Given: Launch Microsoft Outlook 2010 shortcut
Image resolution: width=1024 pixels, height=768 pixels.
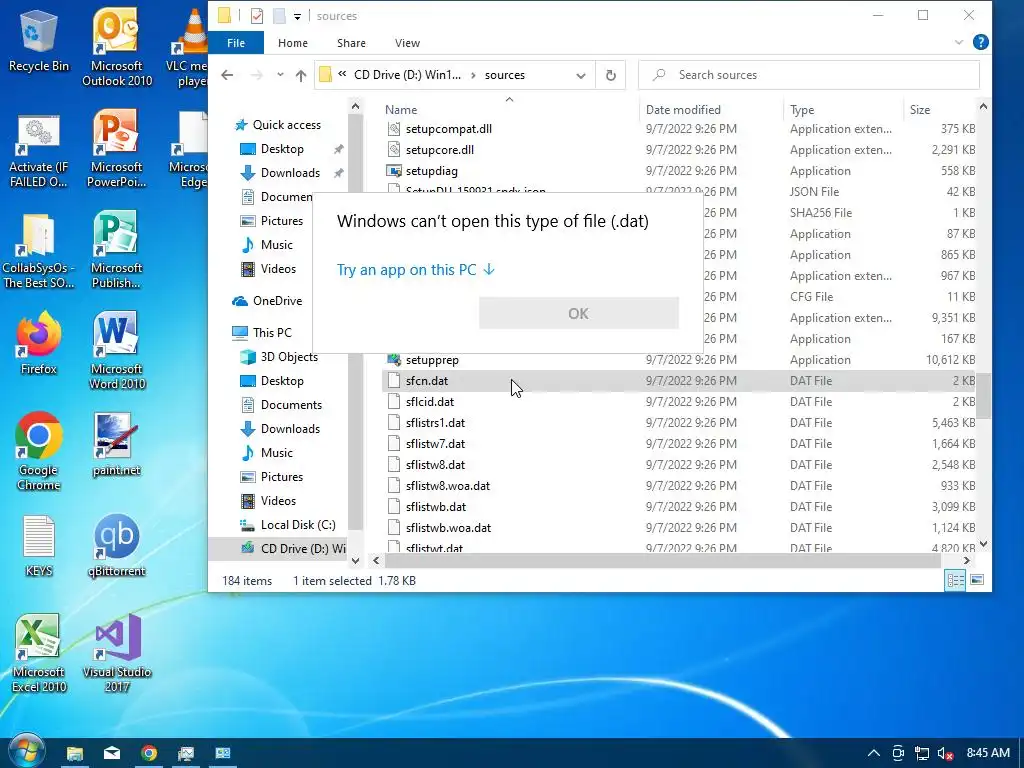Looking at the screenshot, I should point(116,47).
